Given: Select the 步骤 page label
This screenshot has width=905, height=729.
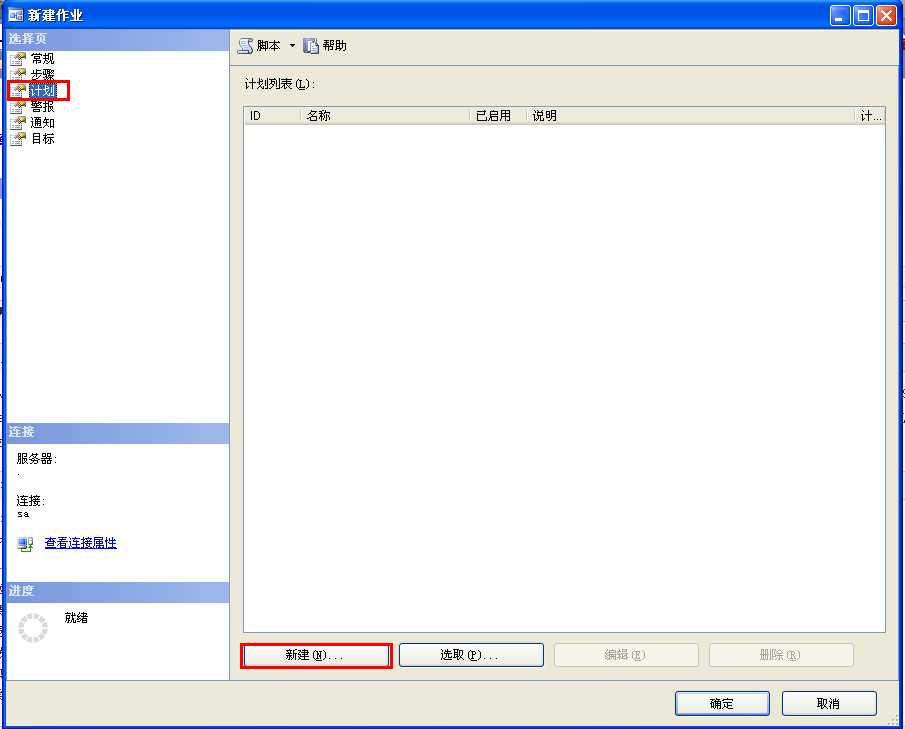Looking at the screenshot, I should [42, 74].
